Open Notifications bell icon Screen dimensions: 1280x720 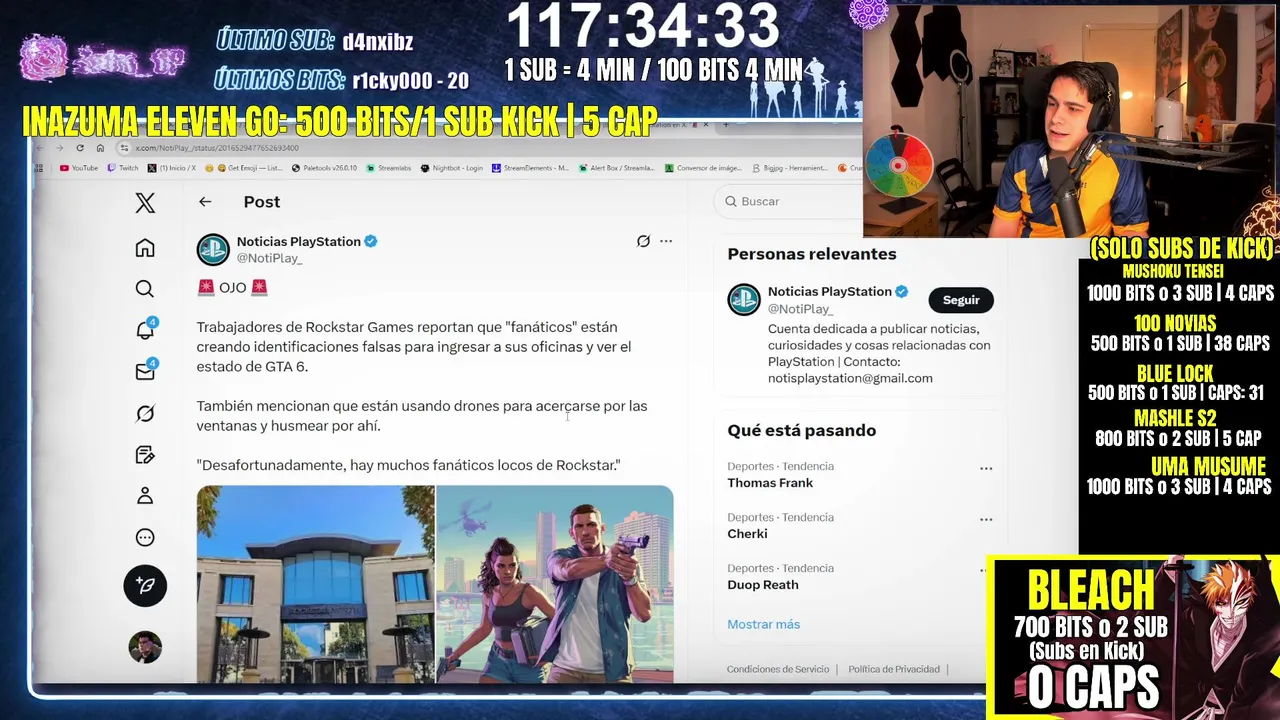click(x=145, y=330)
